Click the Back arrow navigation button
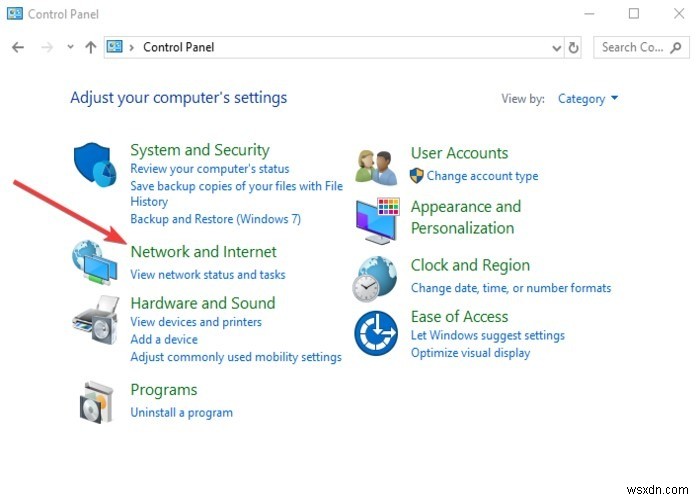Viewport: 700px width, 500px height. (x=18, y=47)
